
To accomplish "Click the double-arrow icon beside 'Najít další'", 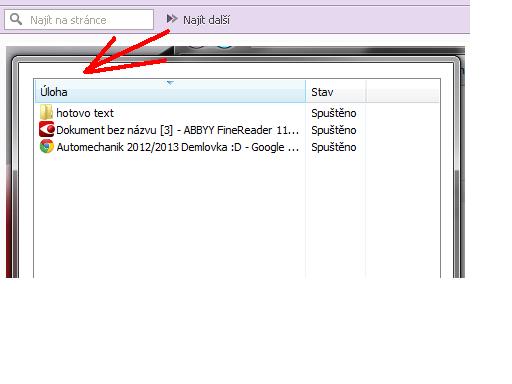I will click(172, 19).
